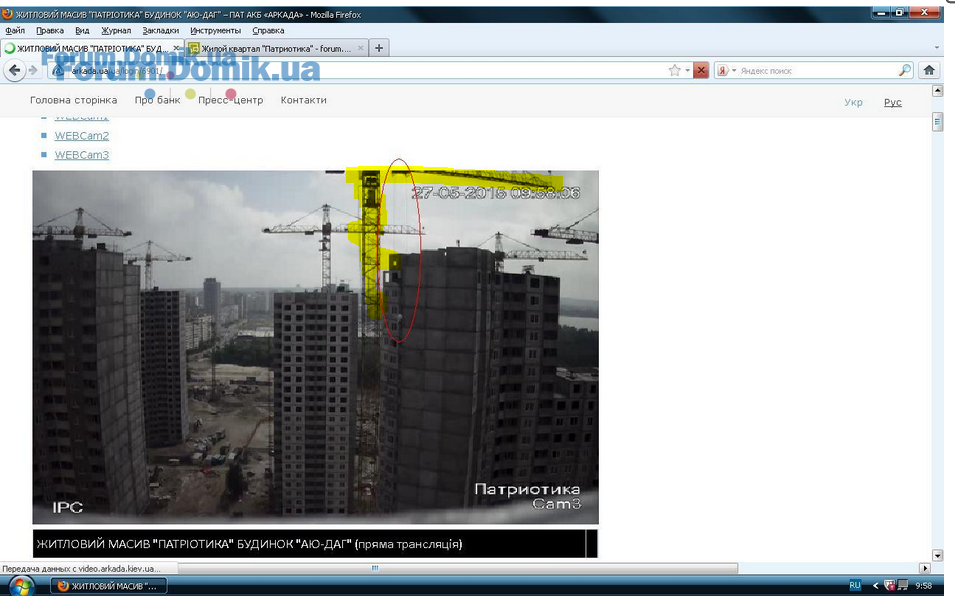Screen dimensions: 955x600
Task: Click the search magnifier icon
Action: pos(905,71)
